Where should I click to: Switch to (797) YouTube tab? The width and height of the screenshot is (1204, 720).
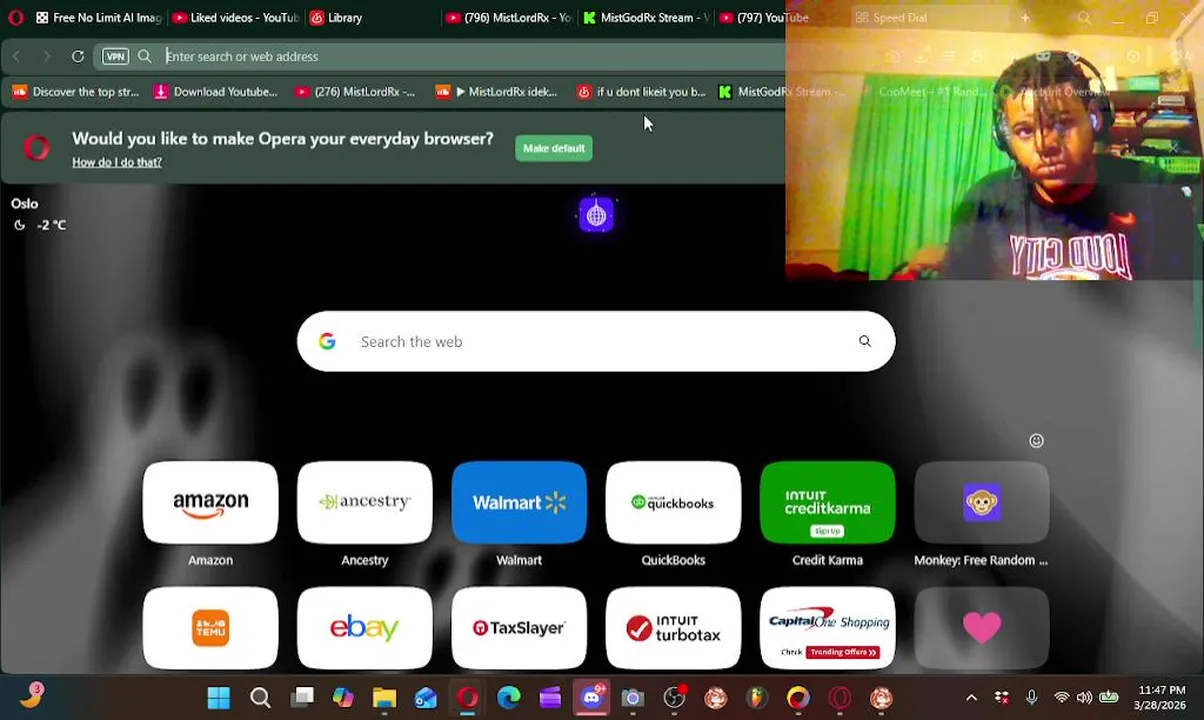click(763, 17)
